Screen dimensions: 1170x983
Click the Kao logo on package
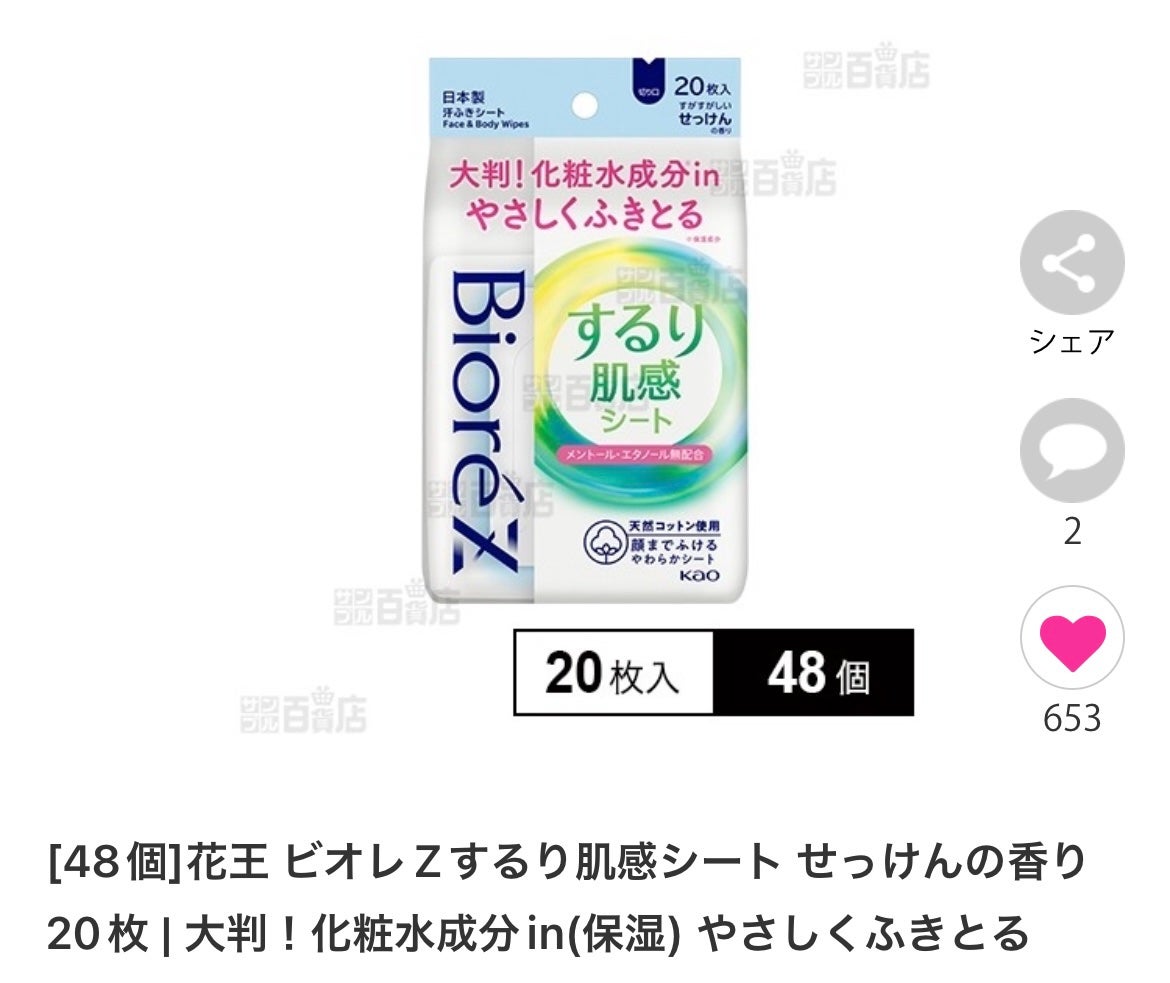[699, 576]
